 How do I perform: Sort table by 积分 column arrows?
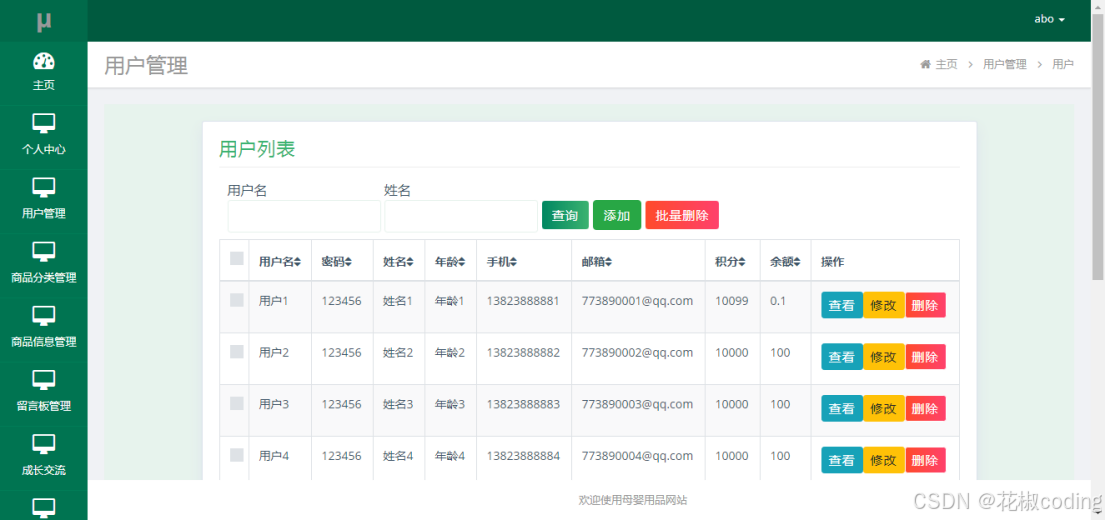tap(742, 262)
